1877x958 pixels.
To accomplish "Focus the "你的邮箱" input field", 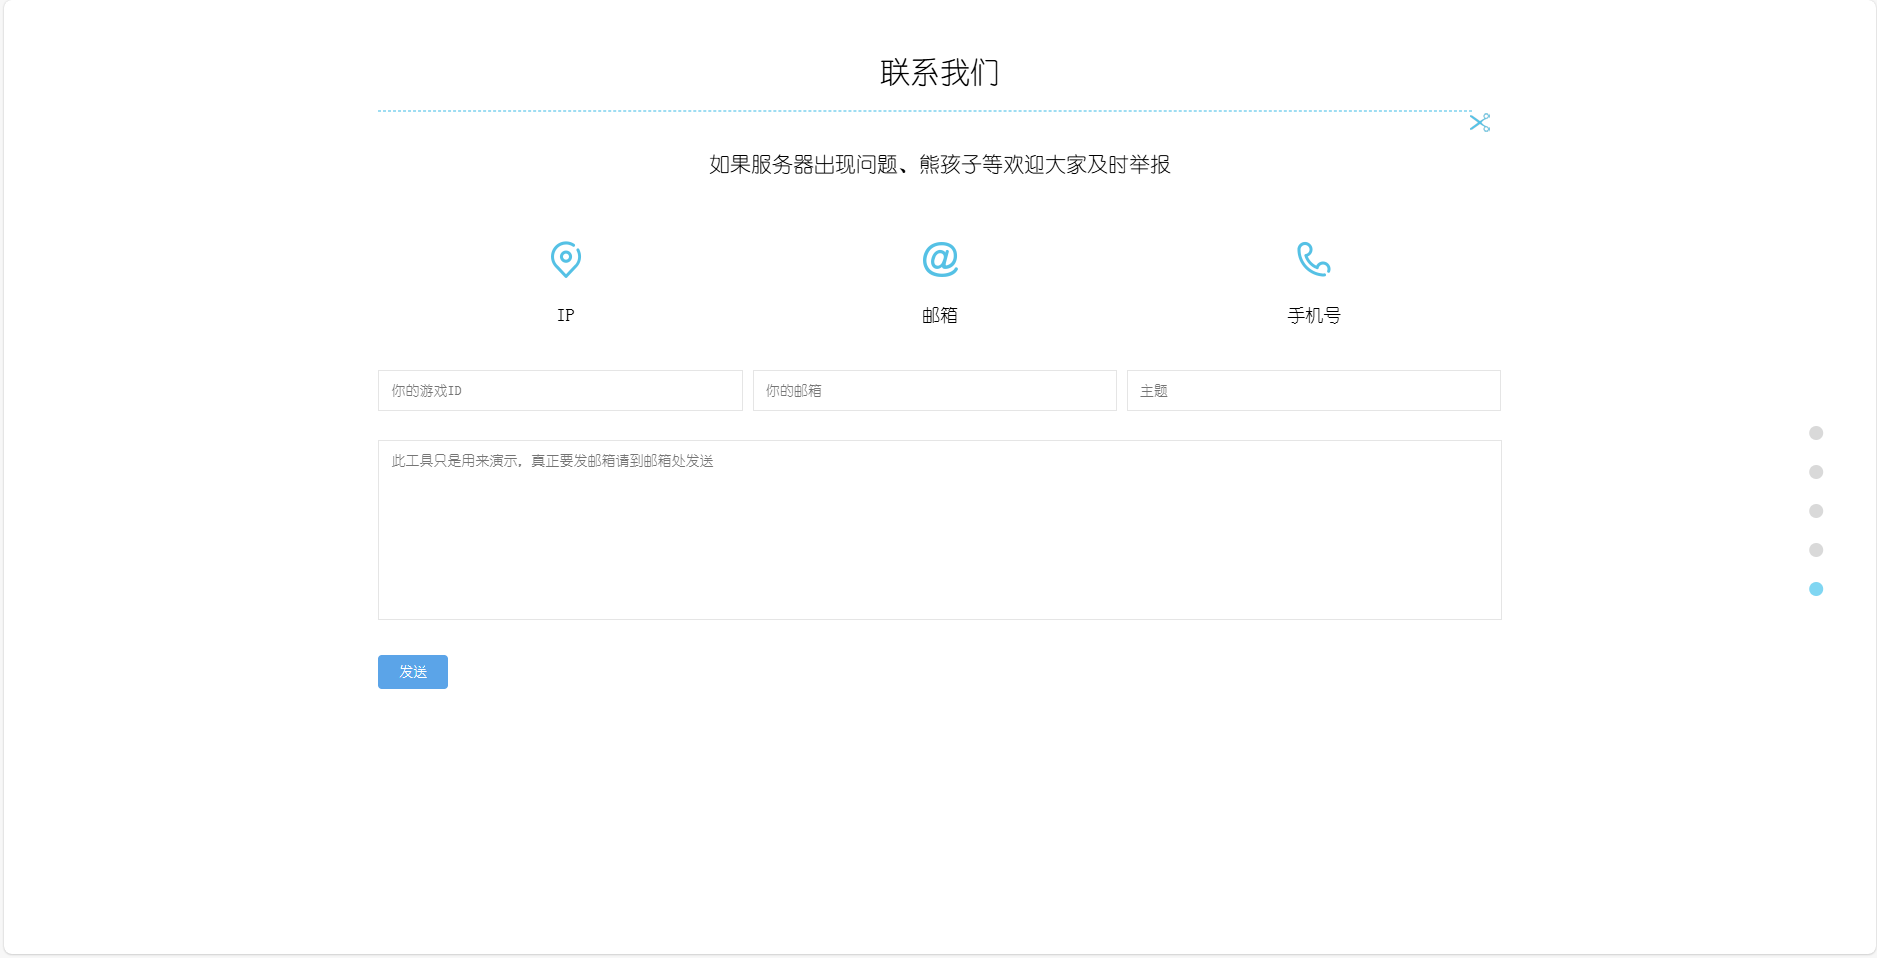I will [x=934, y=391].
